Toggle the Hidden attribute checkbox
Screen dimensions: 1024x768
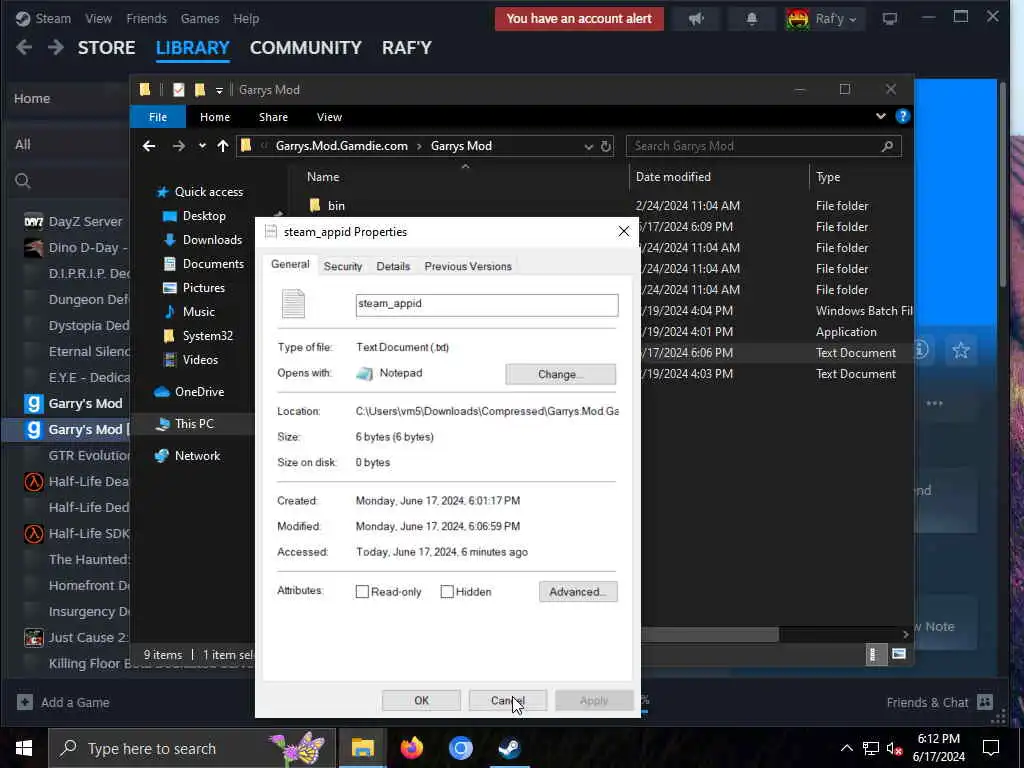[x=447, y=592]
